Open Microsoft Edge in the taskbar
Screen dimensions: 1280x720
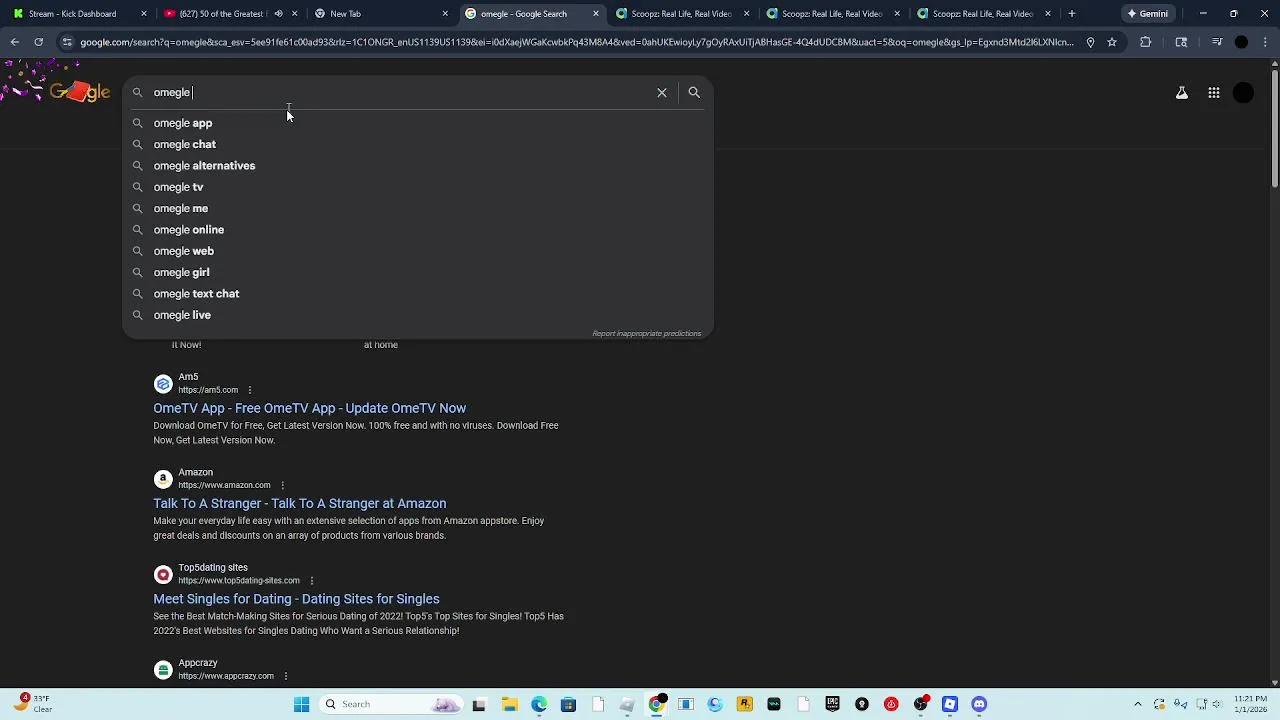(539, 704)
